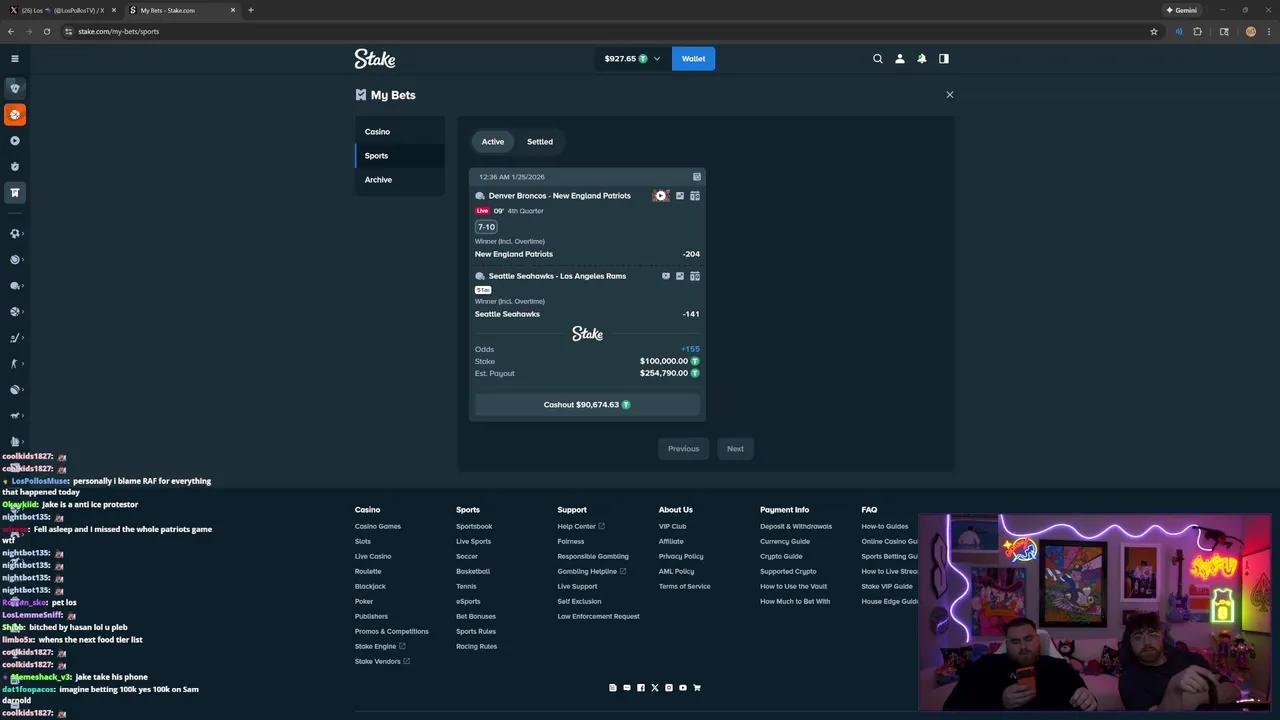Click the bet slip share icon beside date
This screenshot has height=720, width=1280.
coord(697,177)
